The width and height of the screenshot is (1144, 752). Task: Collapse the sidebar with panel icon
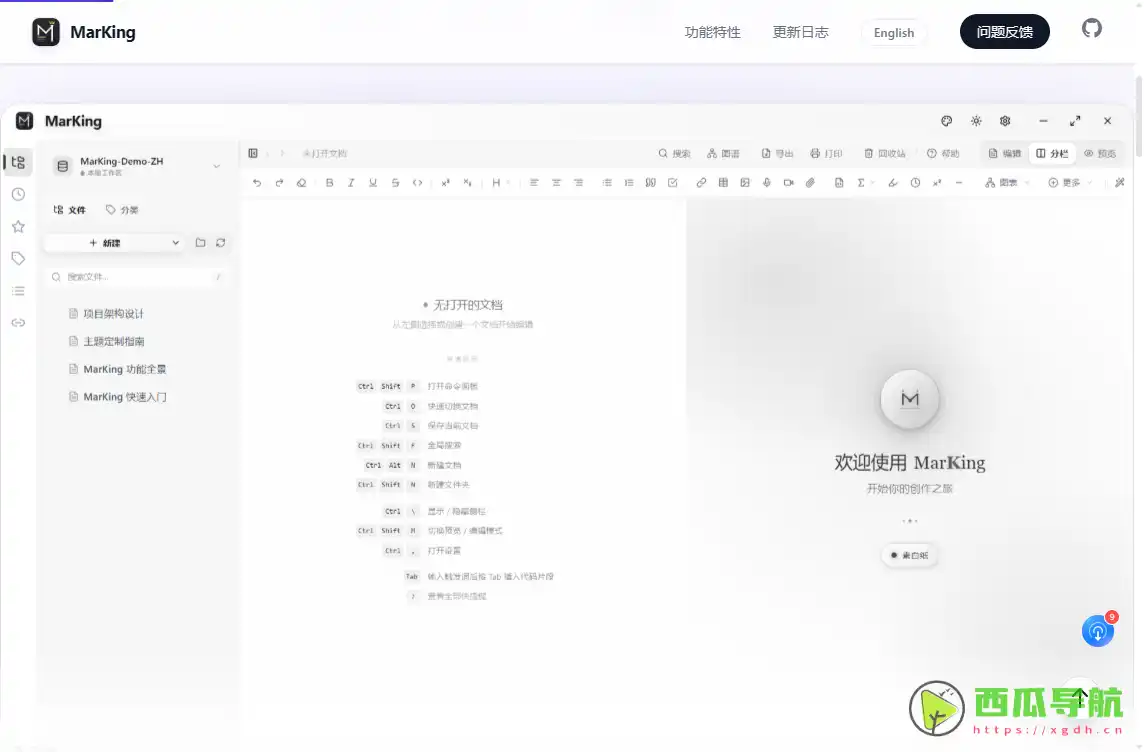pos(253,153)
